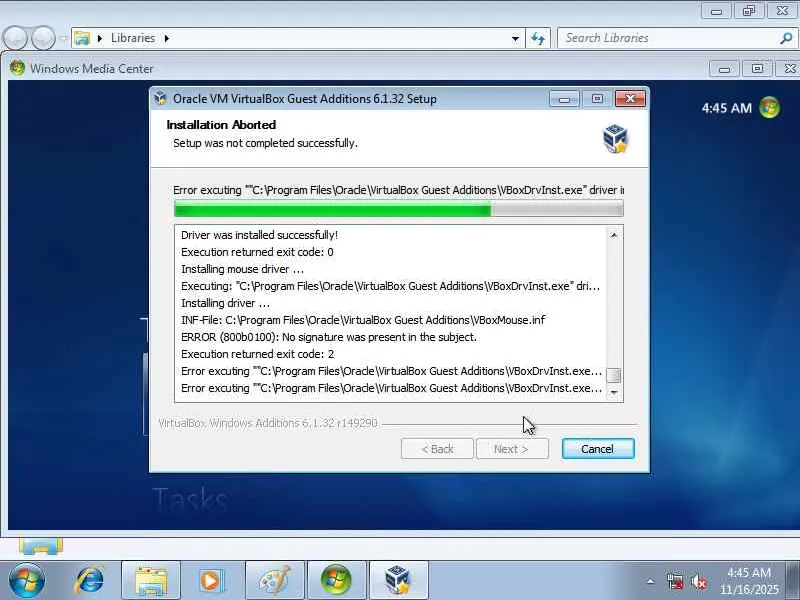Screen dimensions: 800x600
Task: Select the log line starting with 'Executing:'
Action: tap(390, 286)
